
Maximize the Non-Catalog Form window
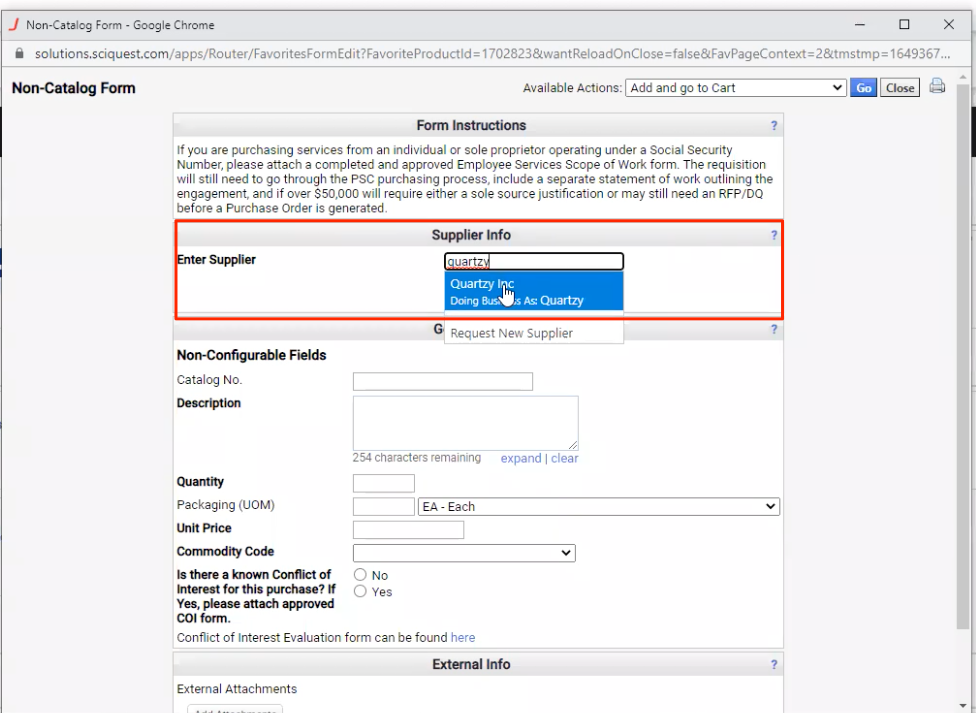coord(904,24)
